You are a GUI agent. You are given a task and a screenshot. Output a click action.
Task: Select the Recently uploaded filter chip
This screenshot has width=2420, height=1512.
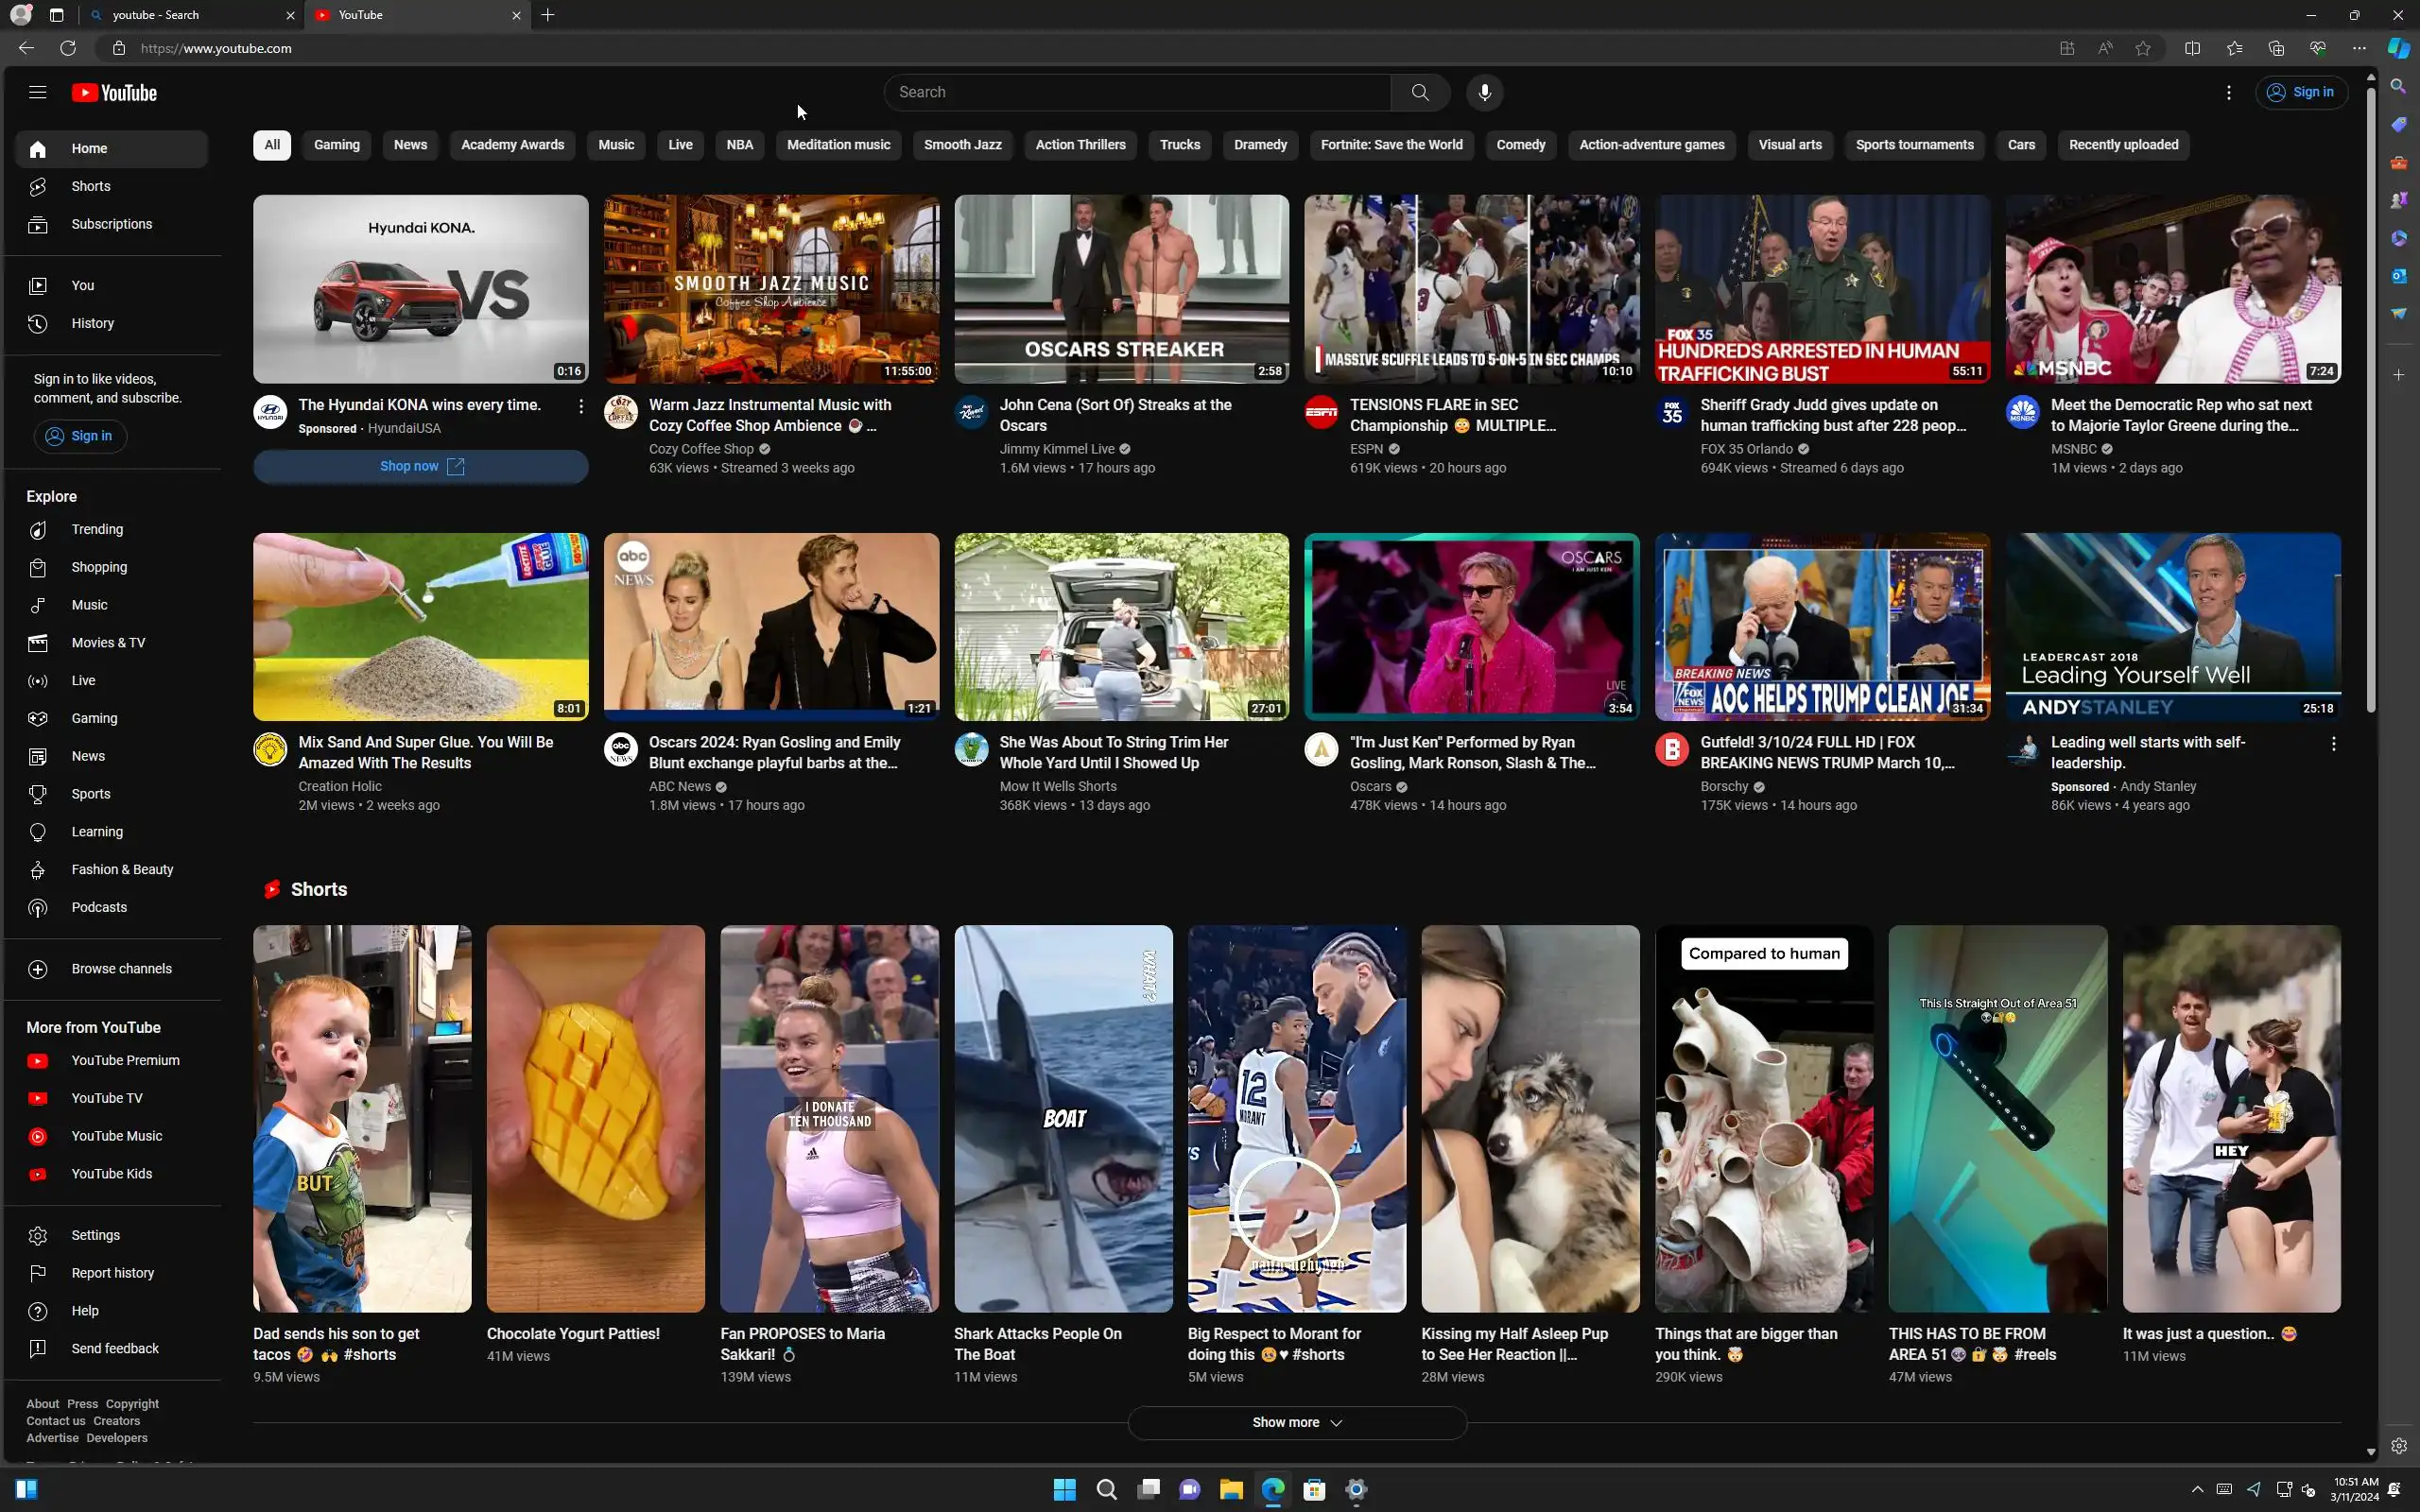(2123, 145)
